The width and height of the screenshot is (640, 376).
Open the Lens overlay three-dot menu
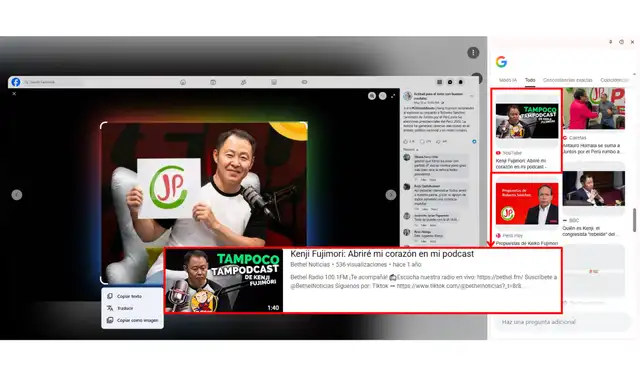point(473,53)
